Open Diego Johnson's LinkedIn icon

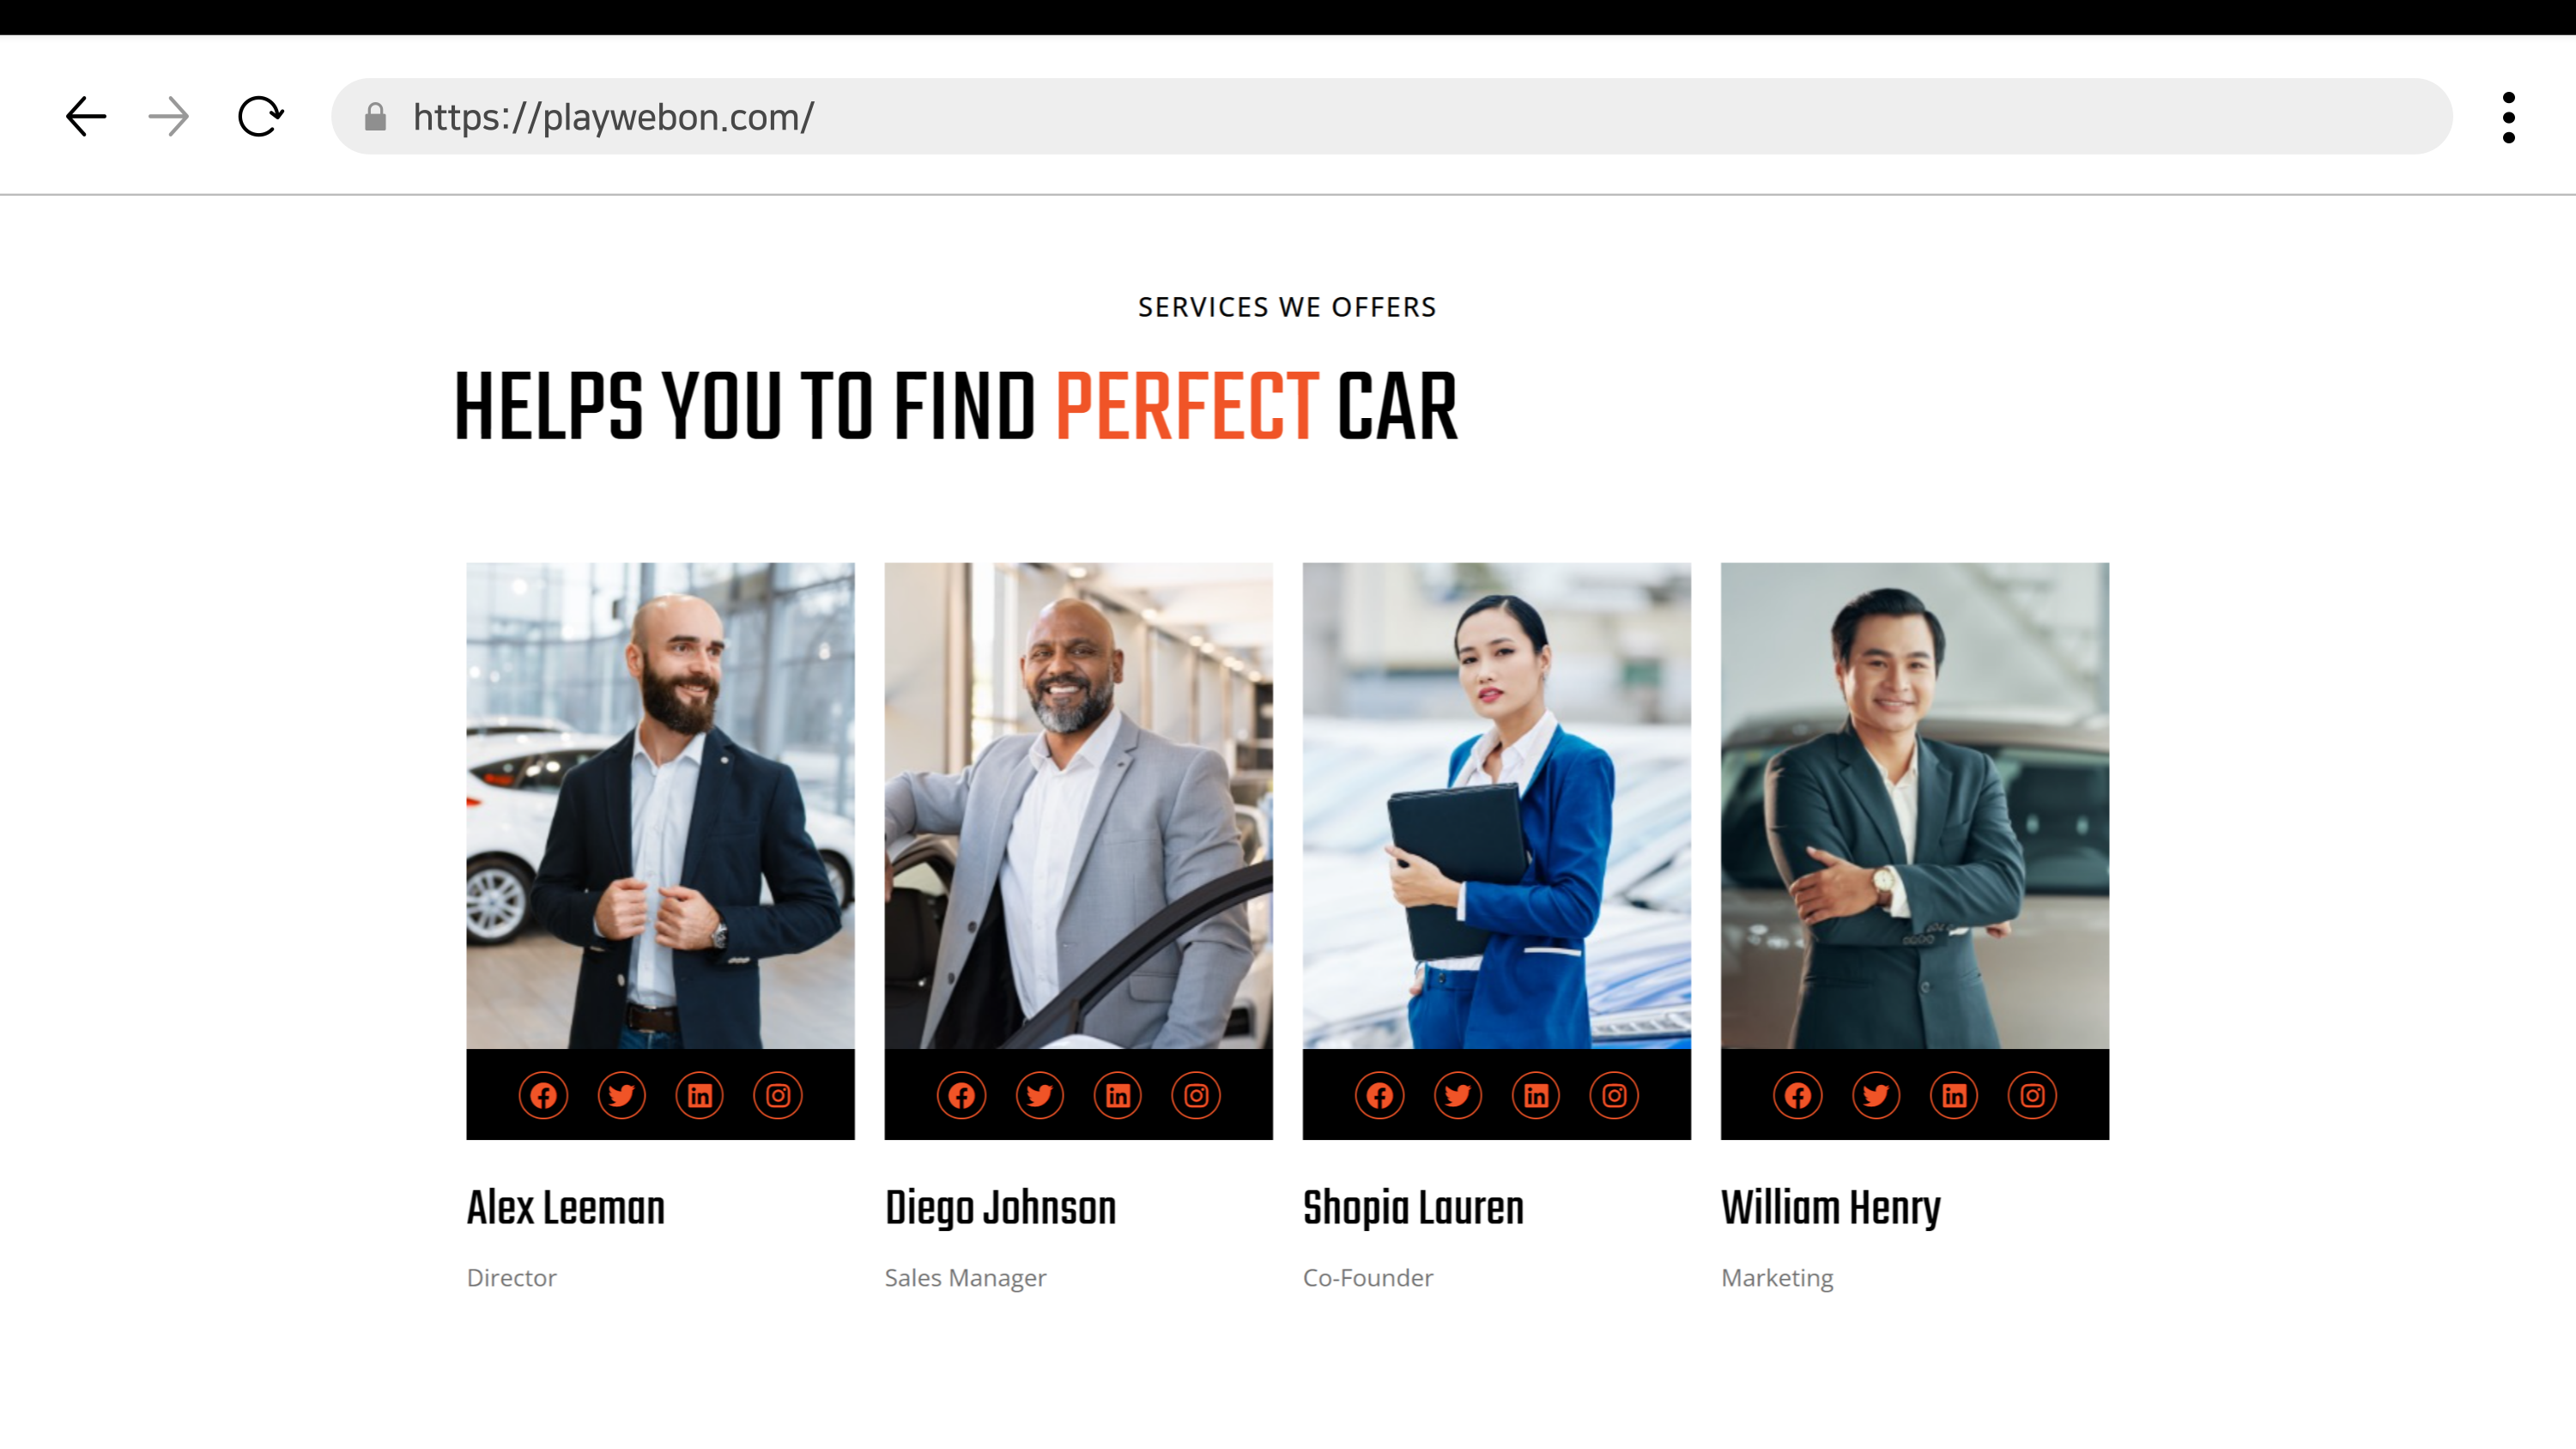[x=1118, y=1095]
